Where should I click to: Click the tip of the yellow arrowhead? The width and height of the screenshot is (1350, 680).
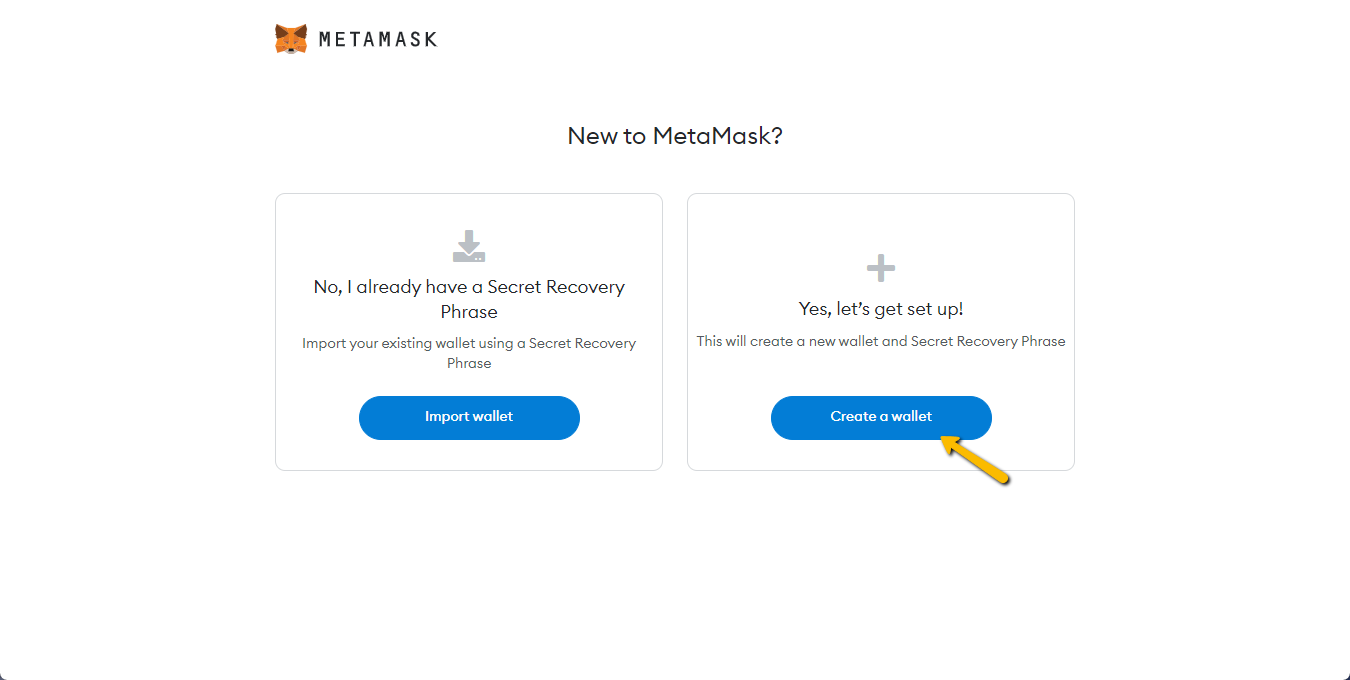coord(943,437)
